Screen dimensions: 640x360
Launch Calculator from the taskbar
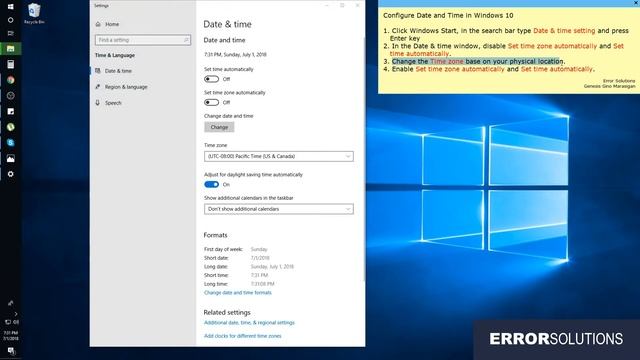(x=11, y=64)
